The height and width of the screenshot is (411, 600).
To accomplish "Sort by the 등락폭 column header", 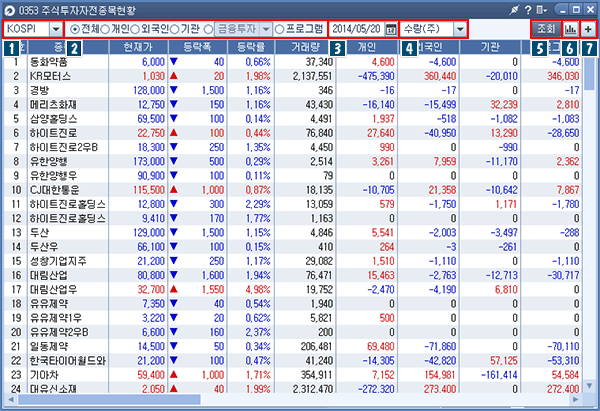I will tap(197, 47).
